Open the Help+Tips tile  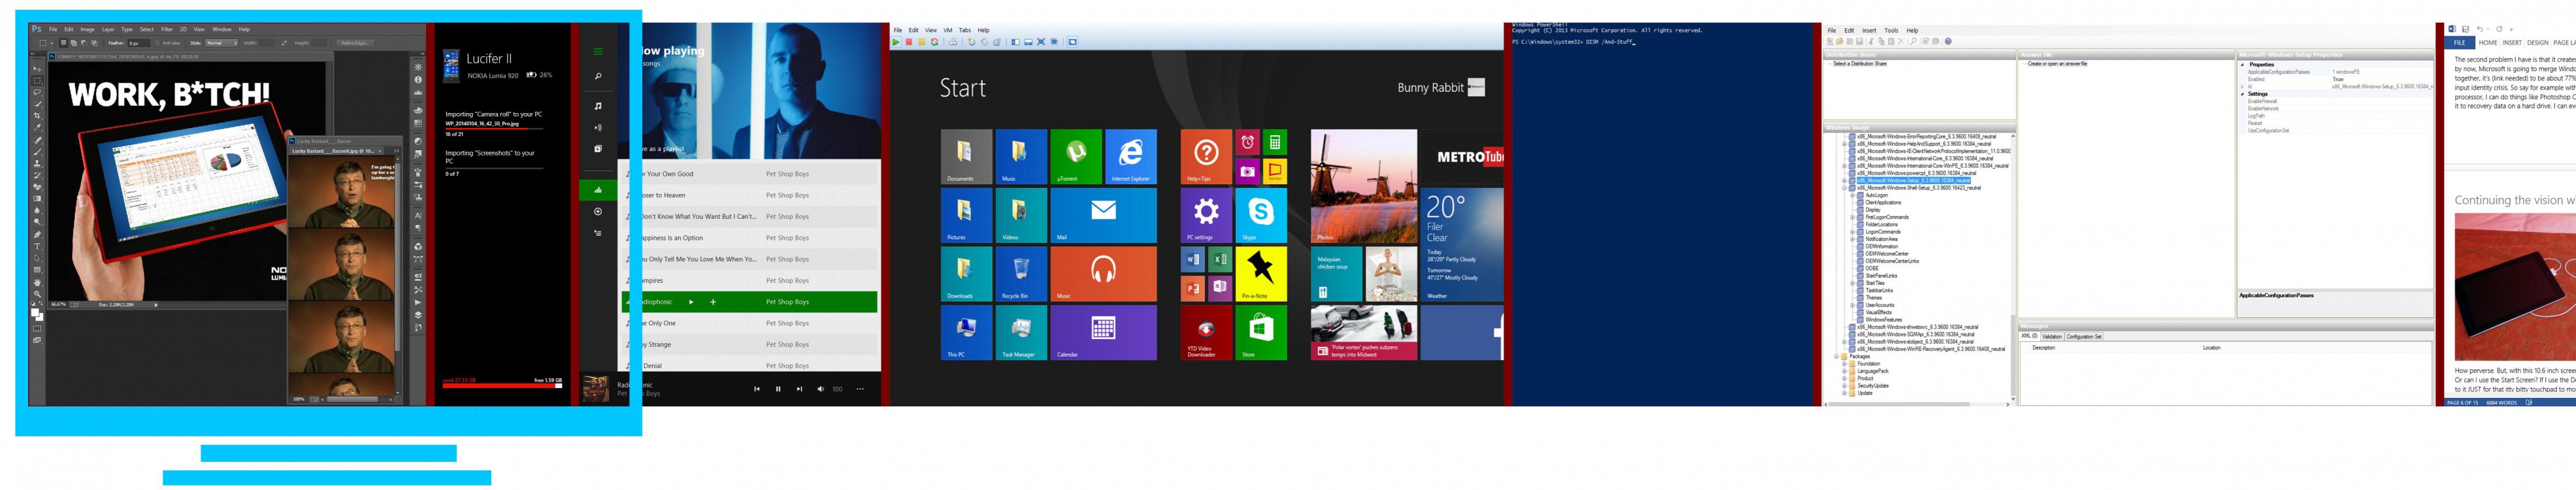1206,157
